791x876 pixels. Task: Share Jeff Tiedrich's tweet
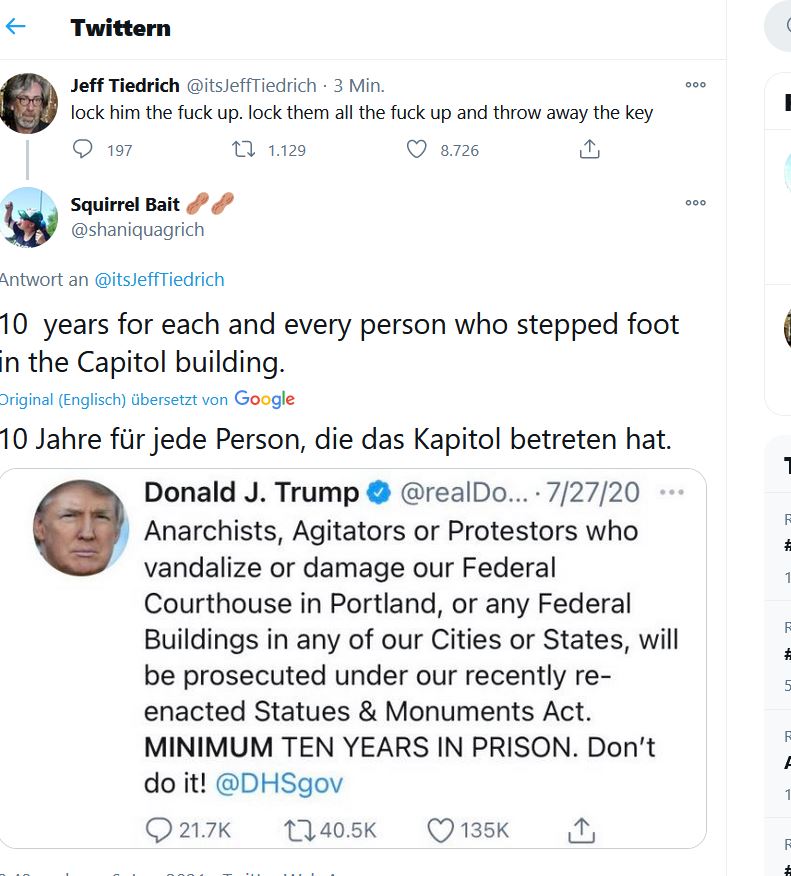[x=590, y=150]
